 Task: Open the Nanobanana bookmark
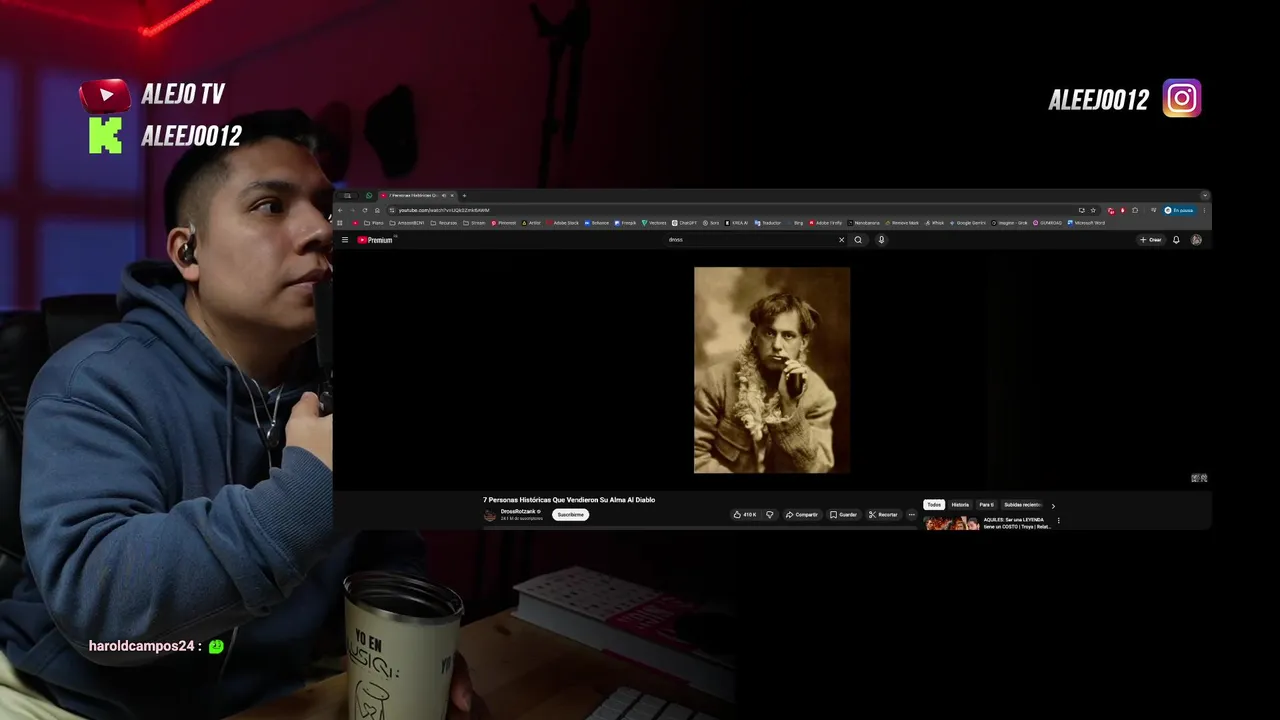[864, 223]
